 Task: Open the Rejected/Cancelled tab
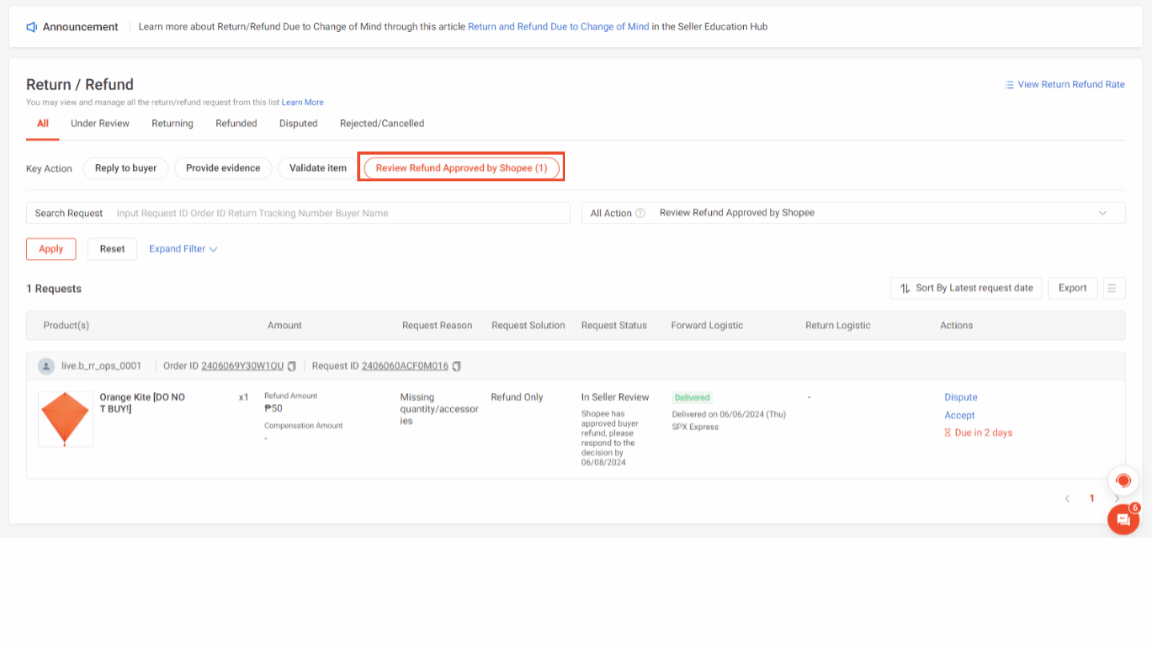pos(382,123)
